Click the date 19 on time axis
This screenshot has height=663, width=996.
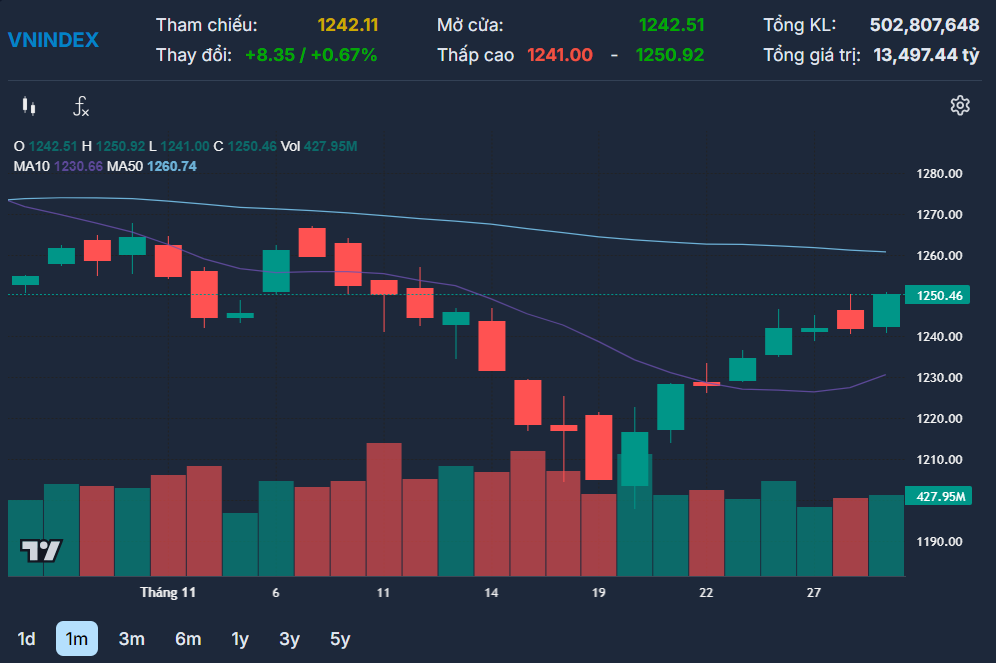coord(598,593)
